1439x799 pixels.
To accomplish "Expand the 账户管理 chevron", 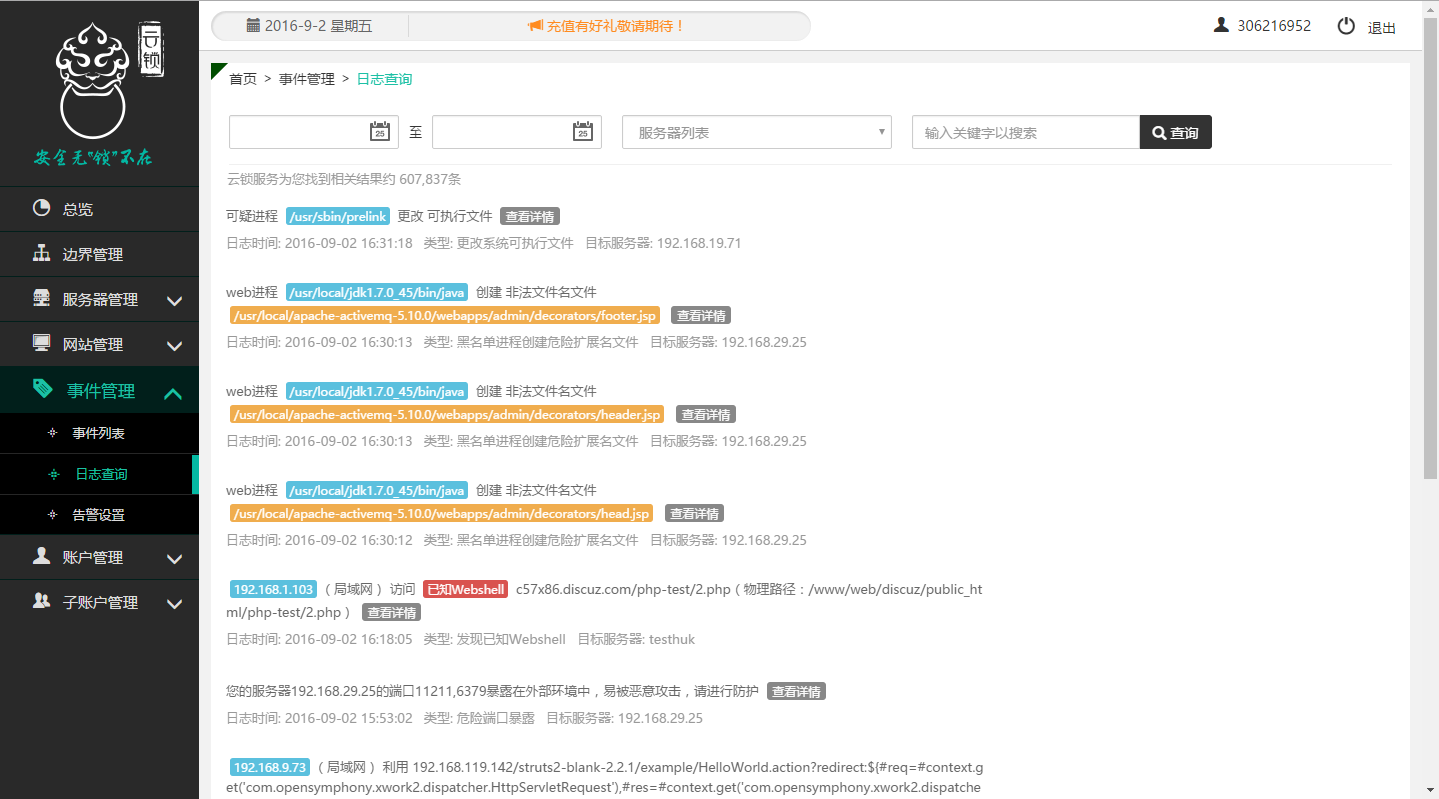I will (174, 558).
